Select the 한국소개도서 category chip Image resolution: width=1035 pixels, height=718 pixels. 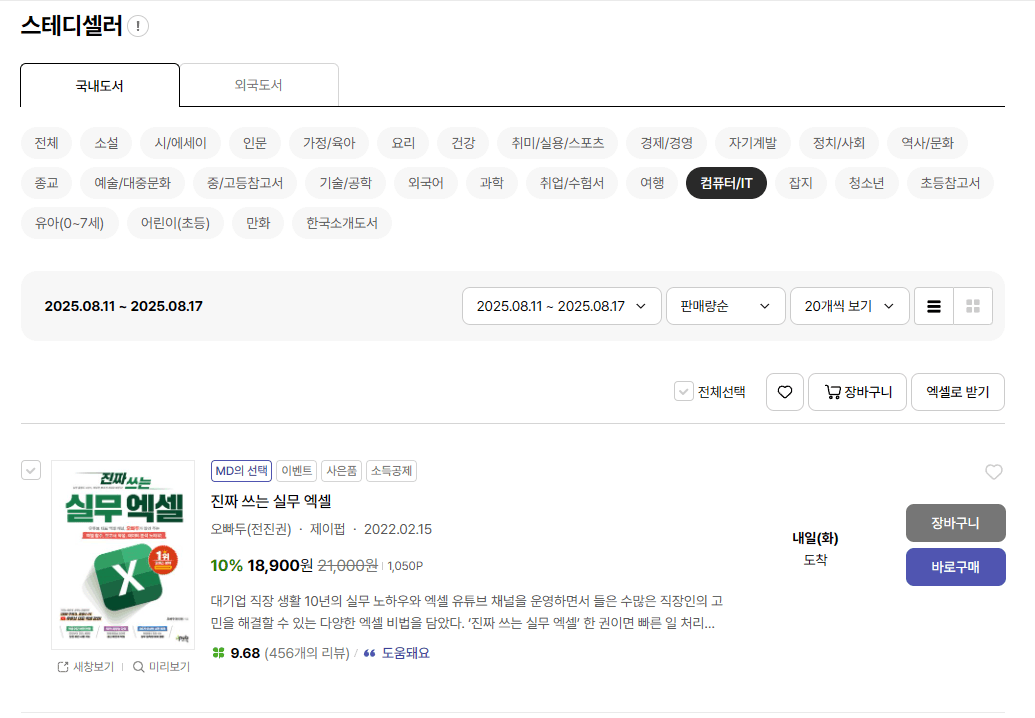pos(342,223)
